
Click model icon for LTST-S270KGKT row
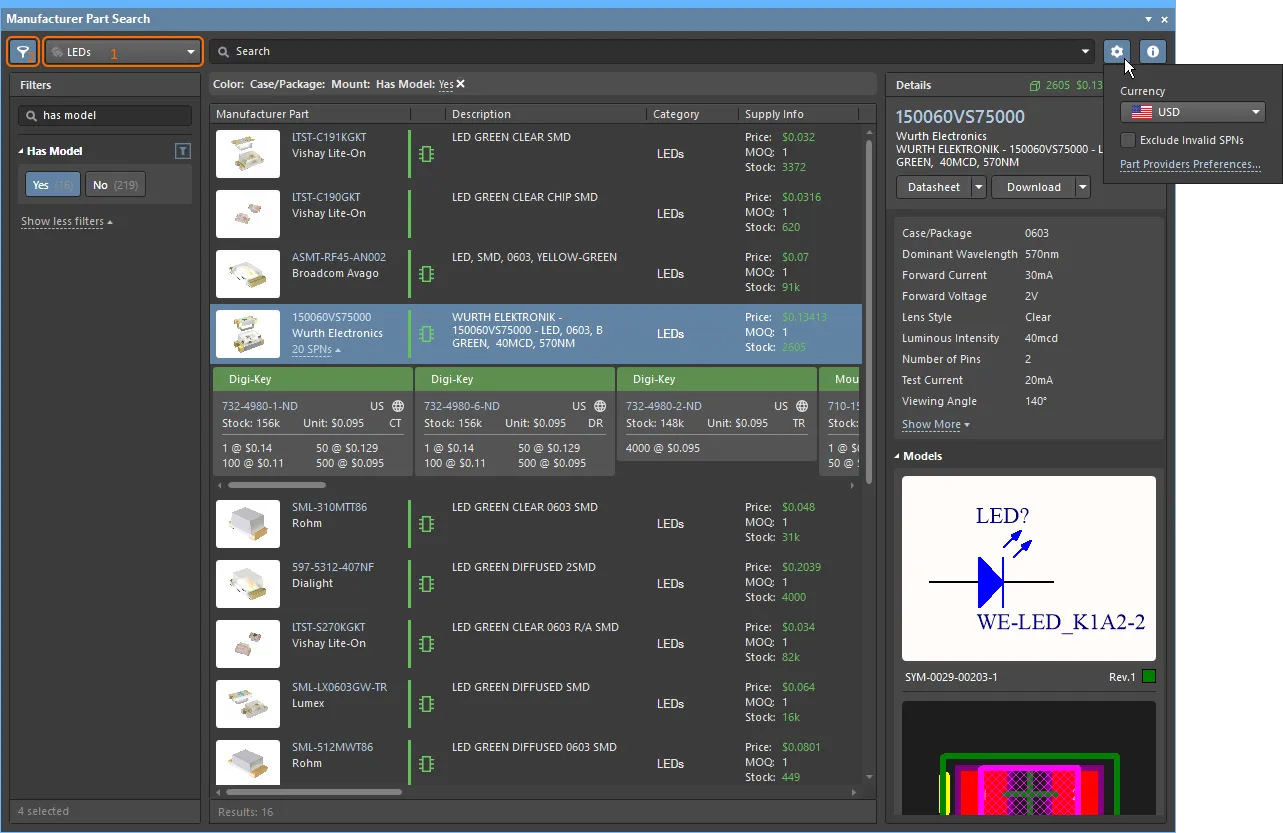(426, 644)
